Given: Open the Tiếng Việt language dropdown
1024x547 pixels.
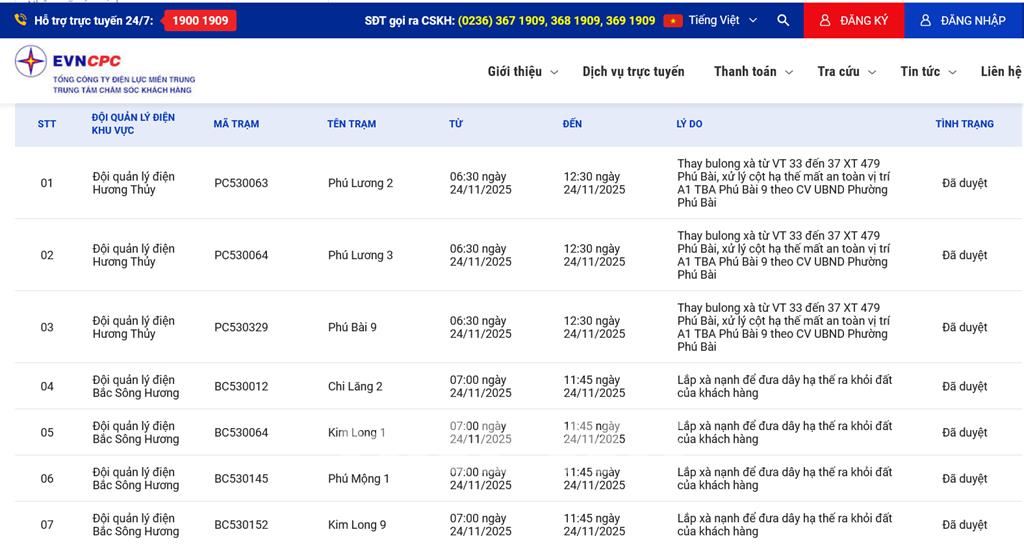Looking at the screenshot, I should 723,20.
